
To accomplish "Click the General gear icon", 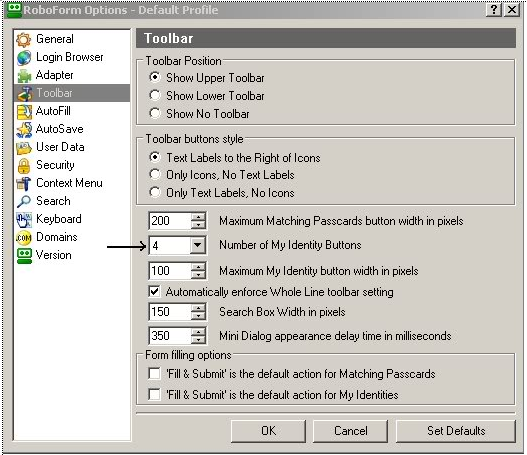I will (24, 40).
